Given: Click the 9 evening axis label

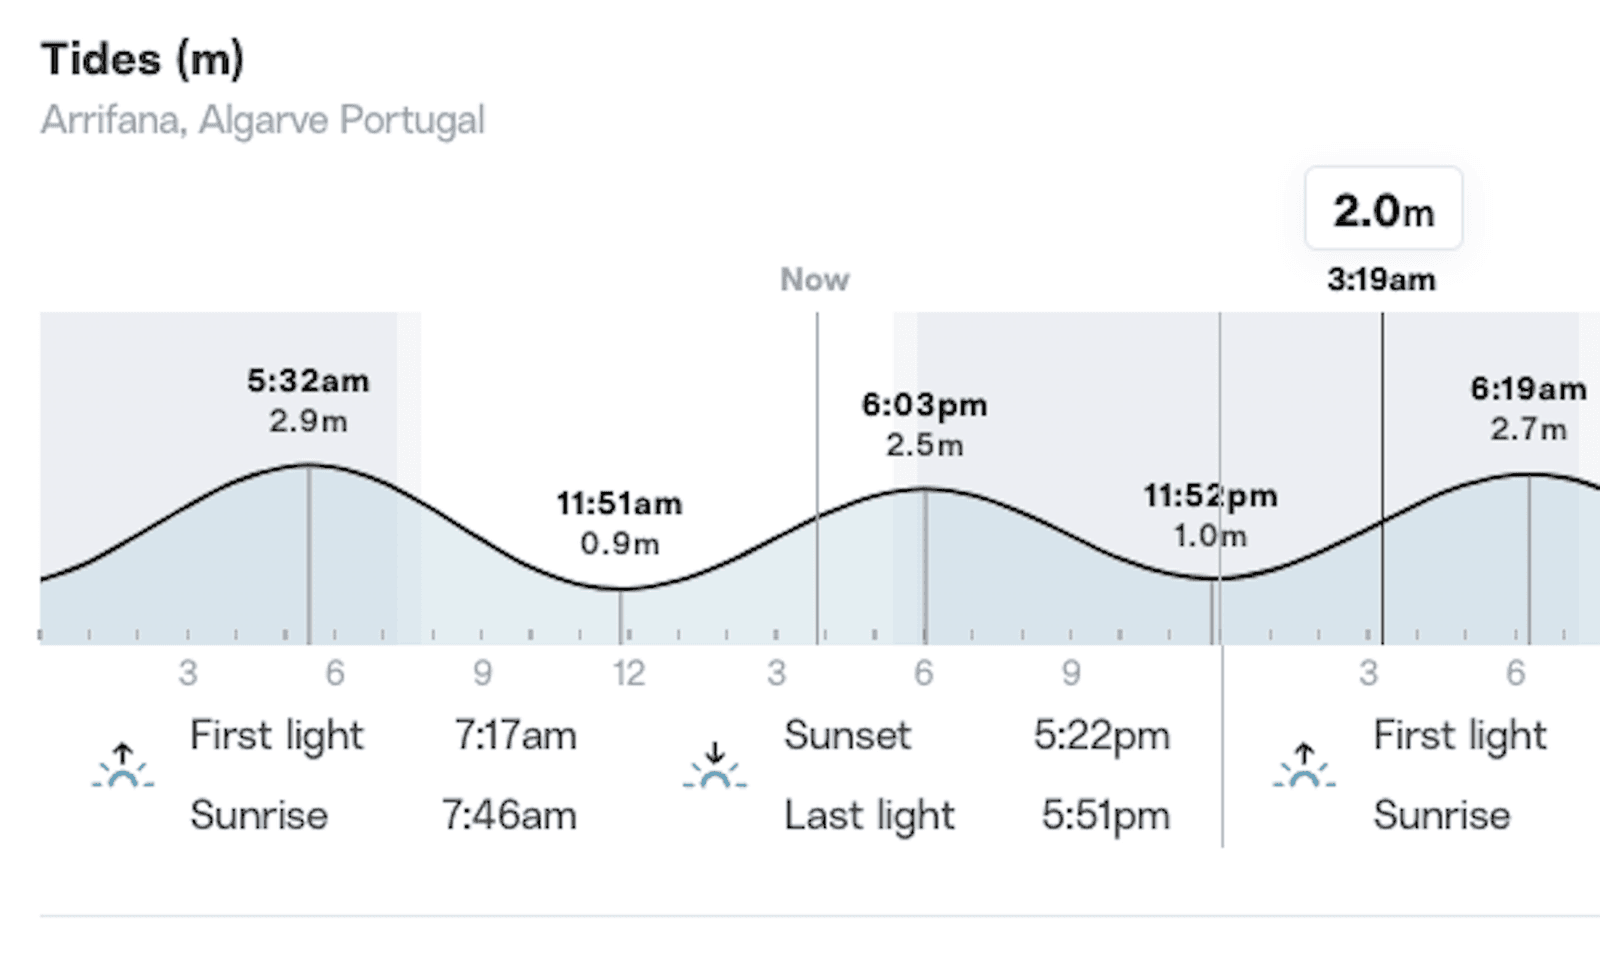Looking at the screenshot, I should 1071,673.
